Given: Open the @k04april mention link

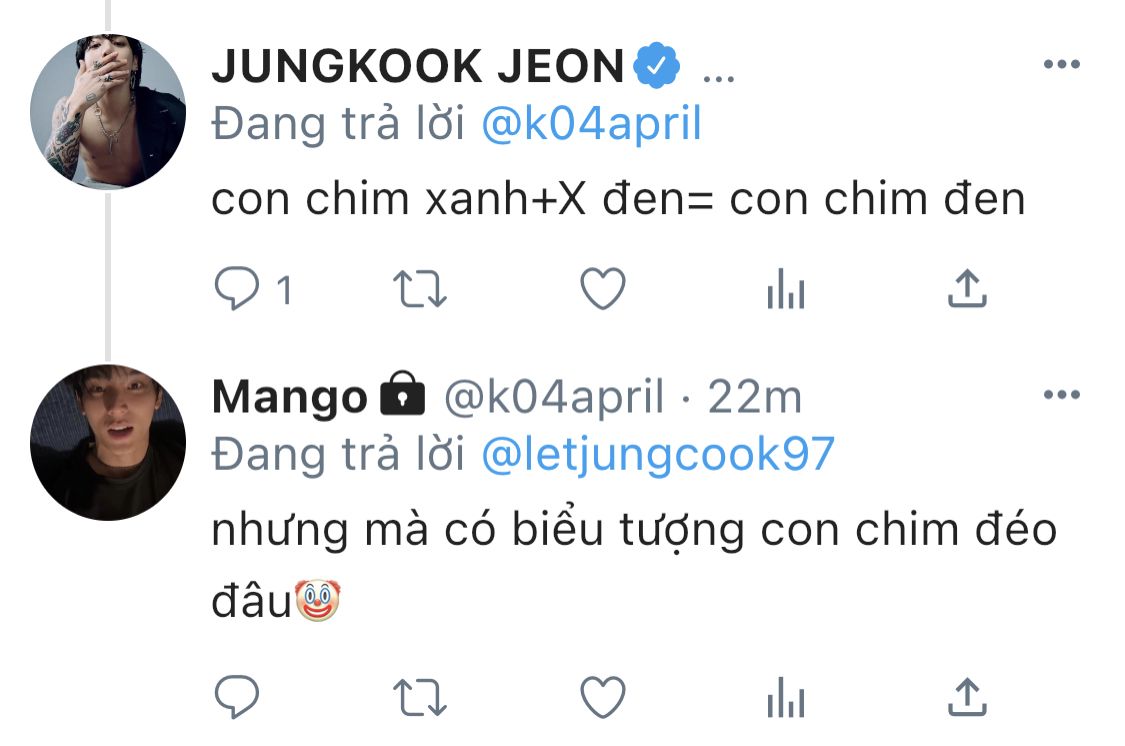Looking at the screenshot, I should point(591,123).
